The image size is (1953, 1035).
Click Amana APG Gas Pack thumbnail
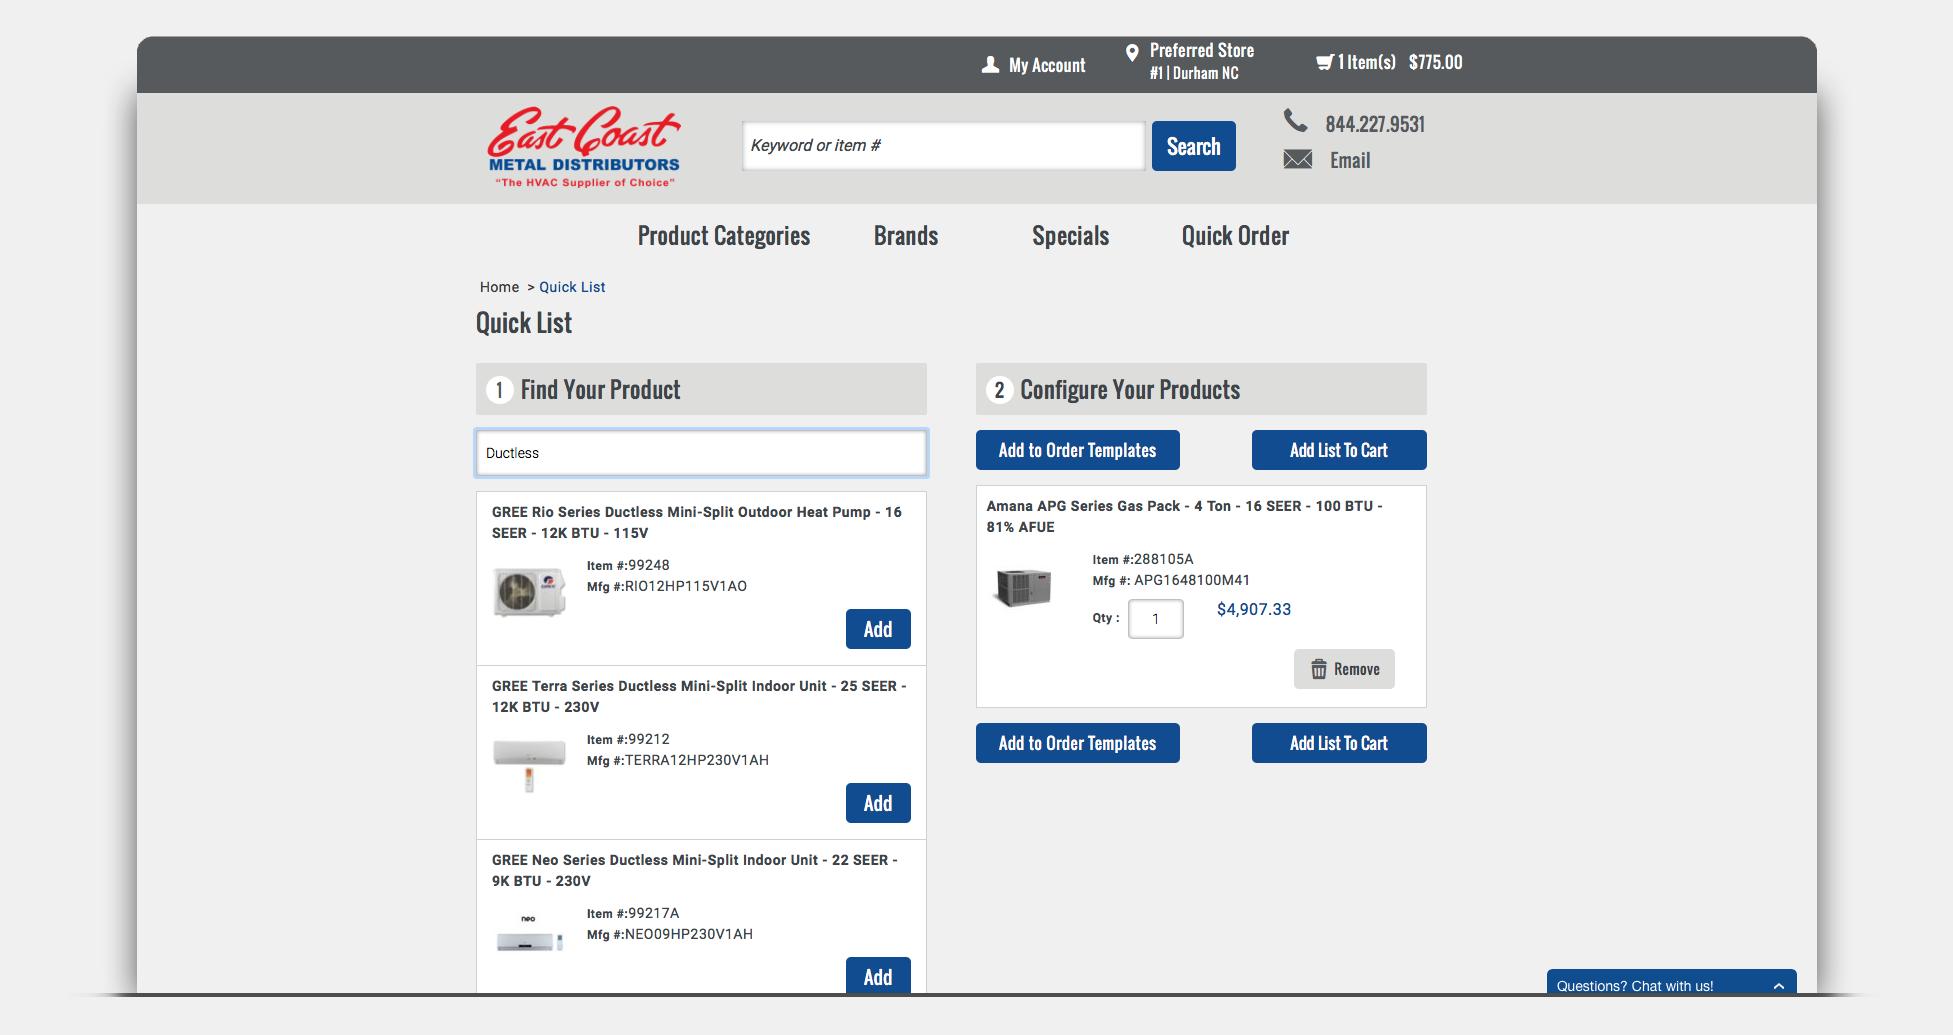pos(1022,586)
